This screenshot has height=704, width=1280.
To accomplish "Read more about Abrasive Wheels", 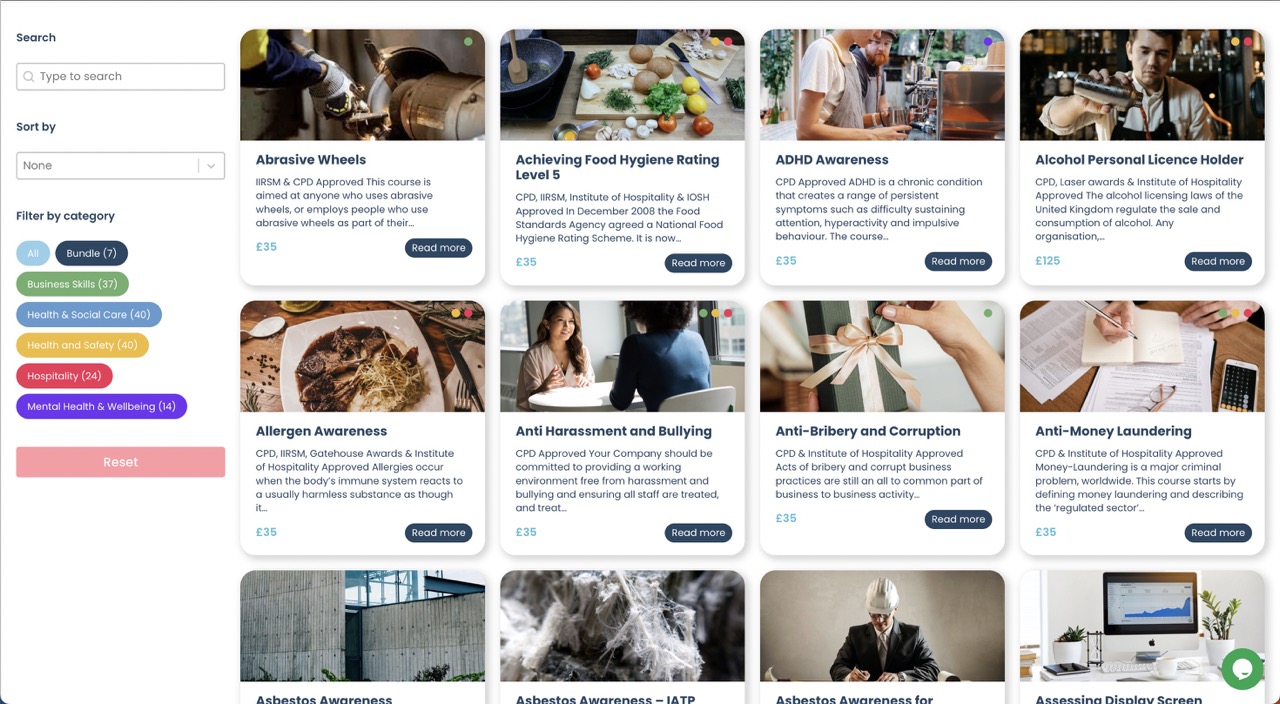I will click(x=438, y=248).
